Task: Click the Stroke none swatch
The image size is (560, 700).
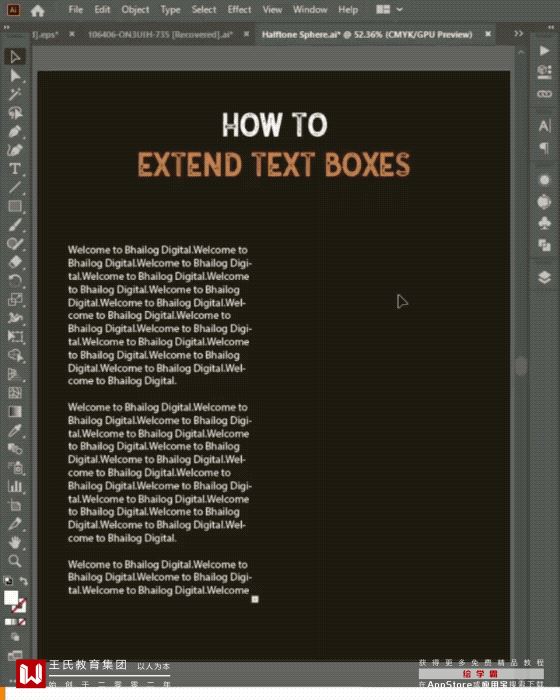Action: 19,605
